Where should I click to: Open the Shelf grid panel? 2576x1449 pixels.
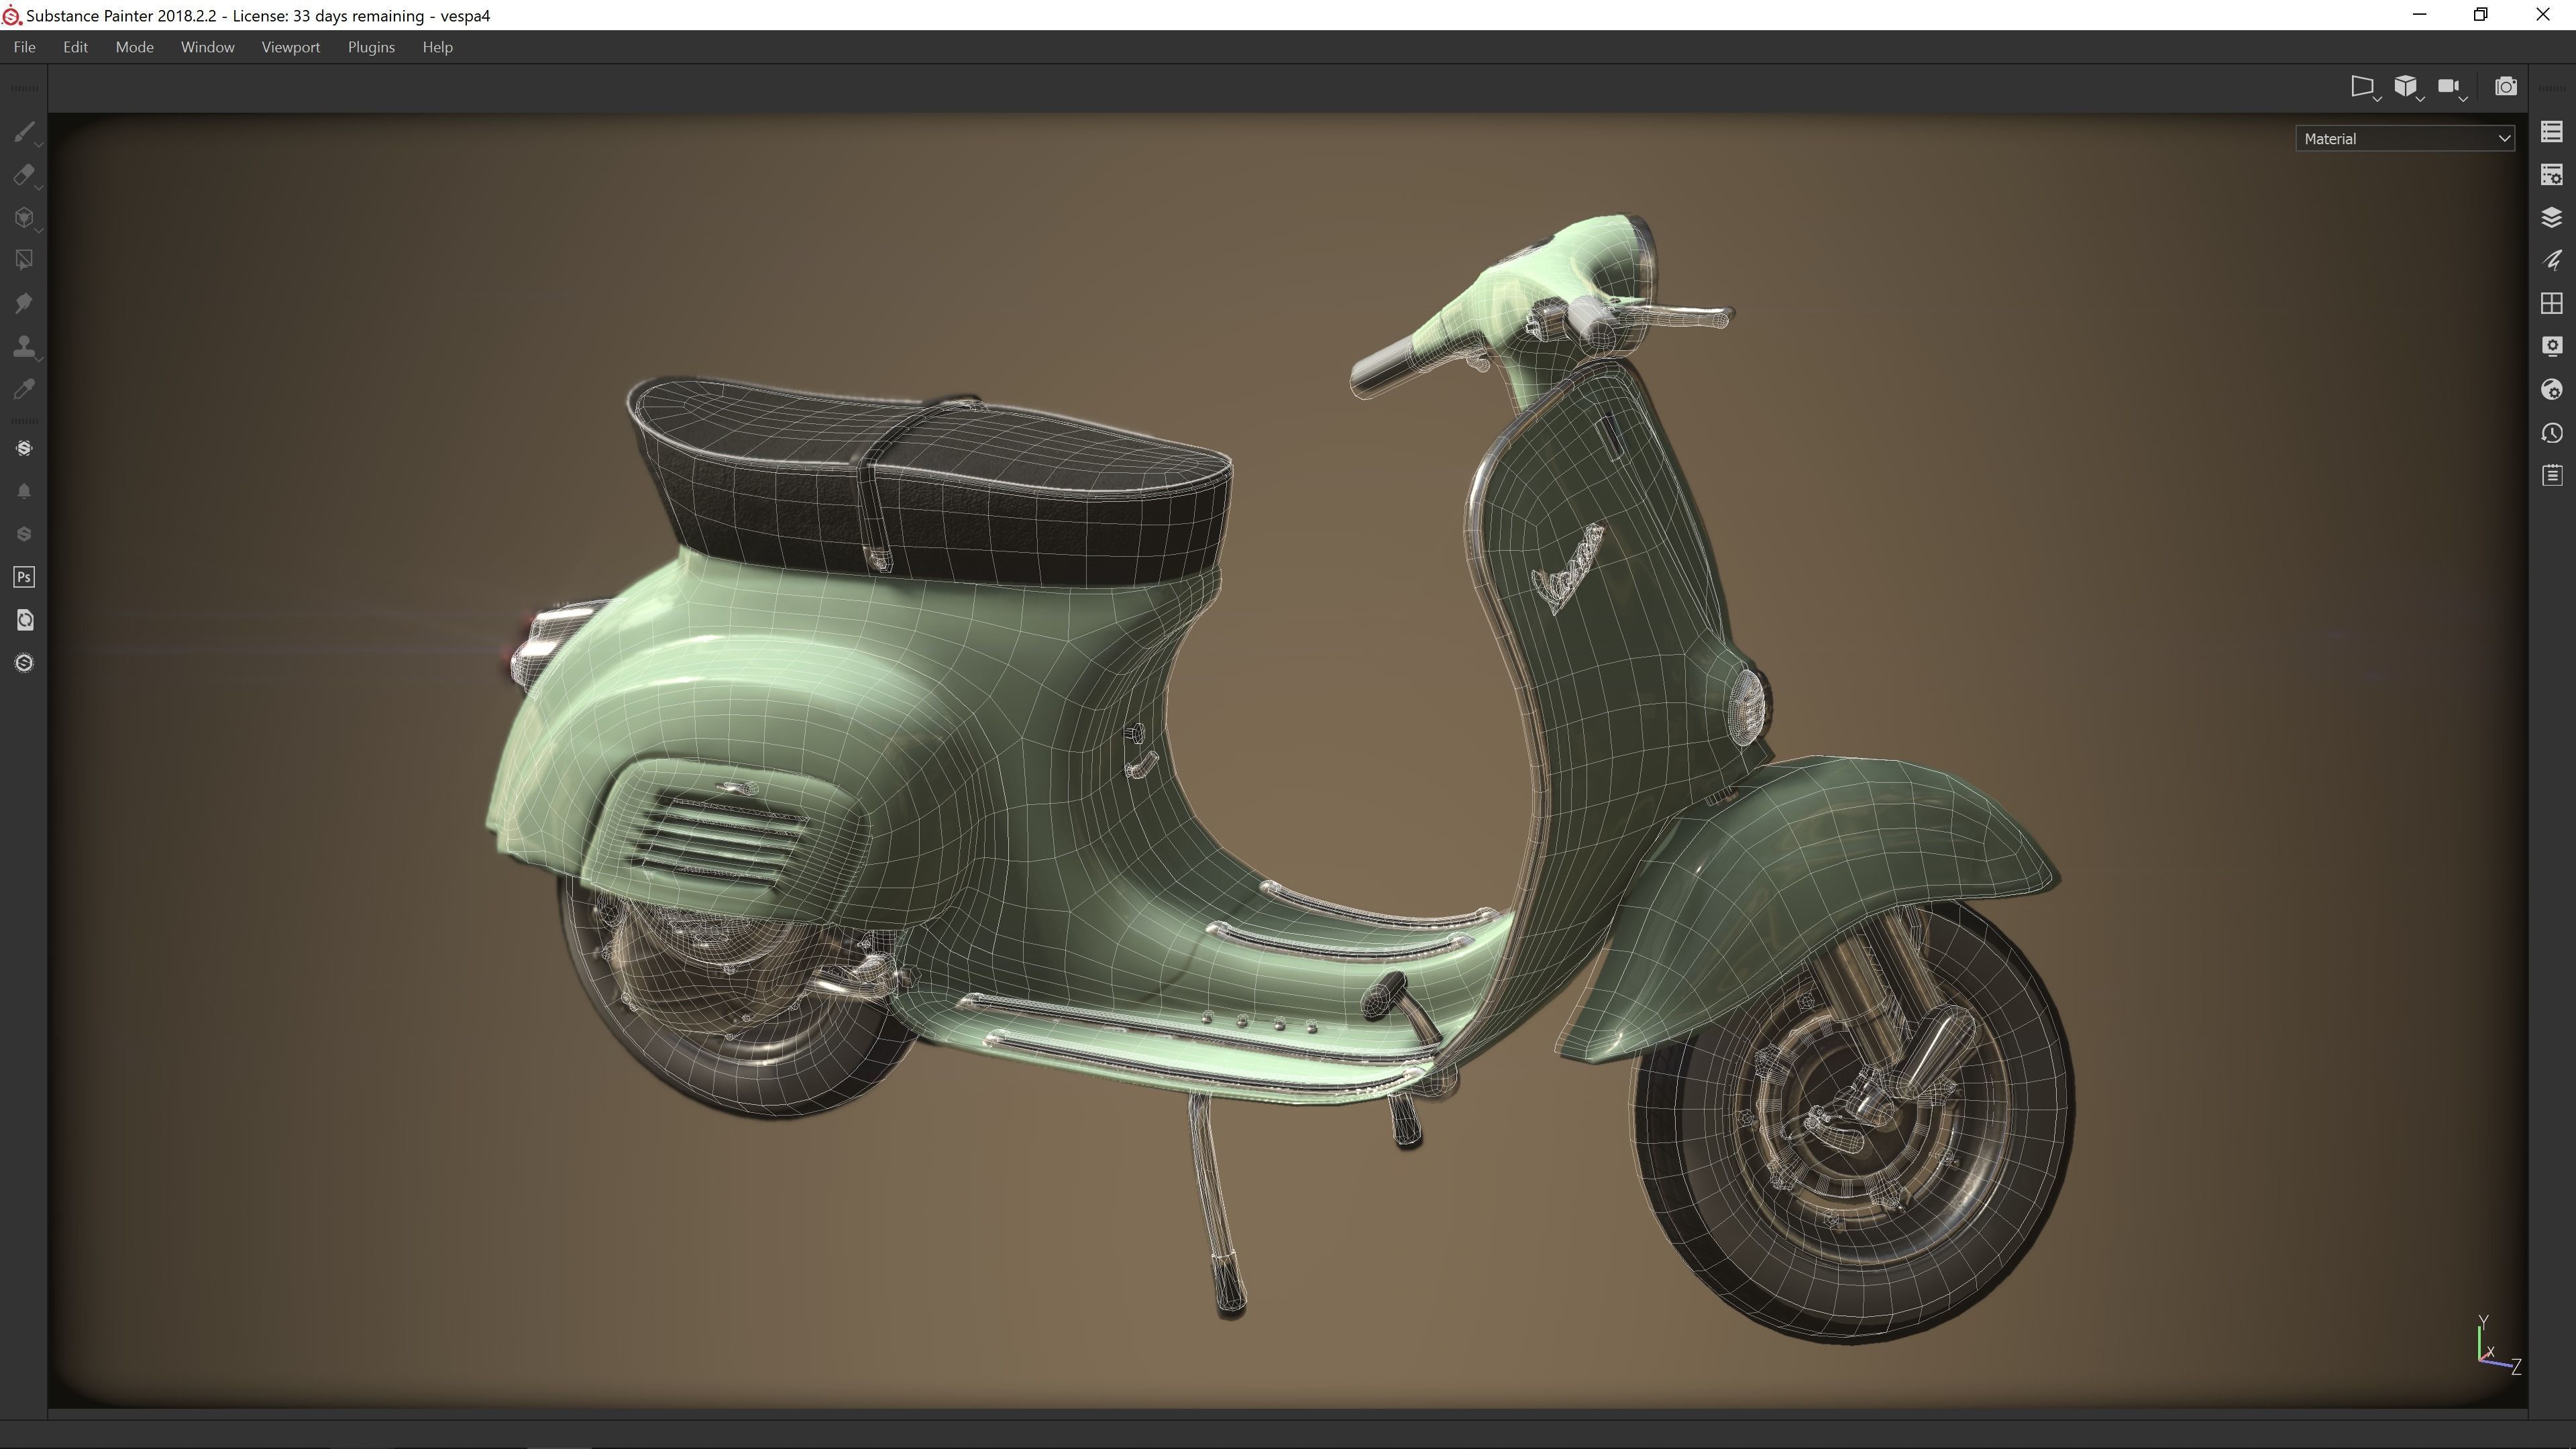click(x=2551, y=303)
